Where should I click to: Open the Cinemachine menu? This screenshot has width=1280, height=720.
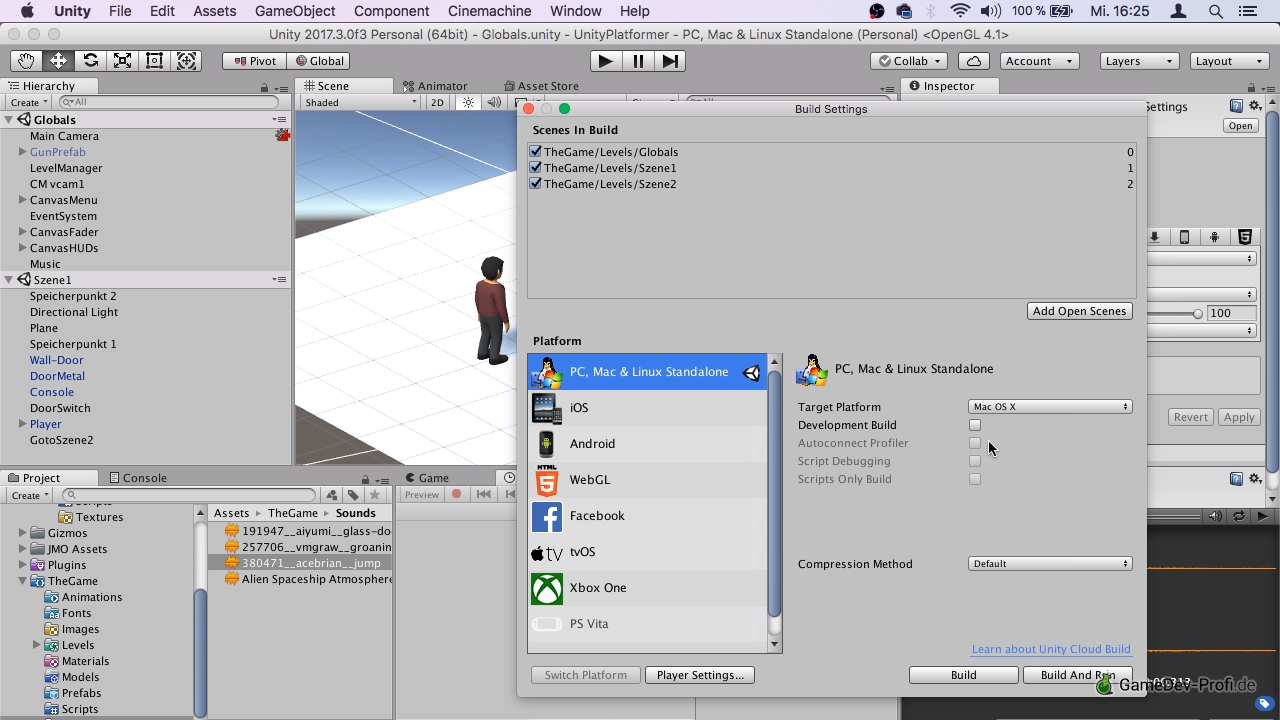point(489,11)
